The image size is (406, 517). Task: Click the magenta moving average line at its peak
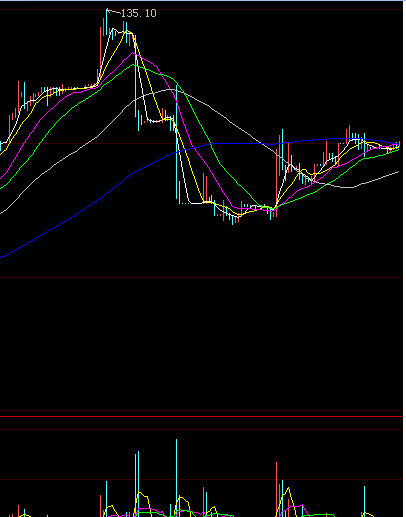(x=133, y=53)
